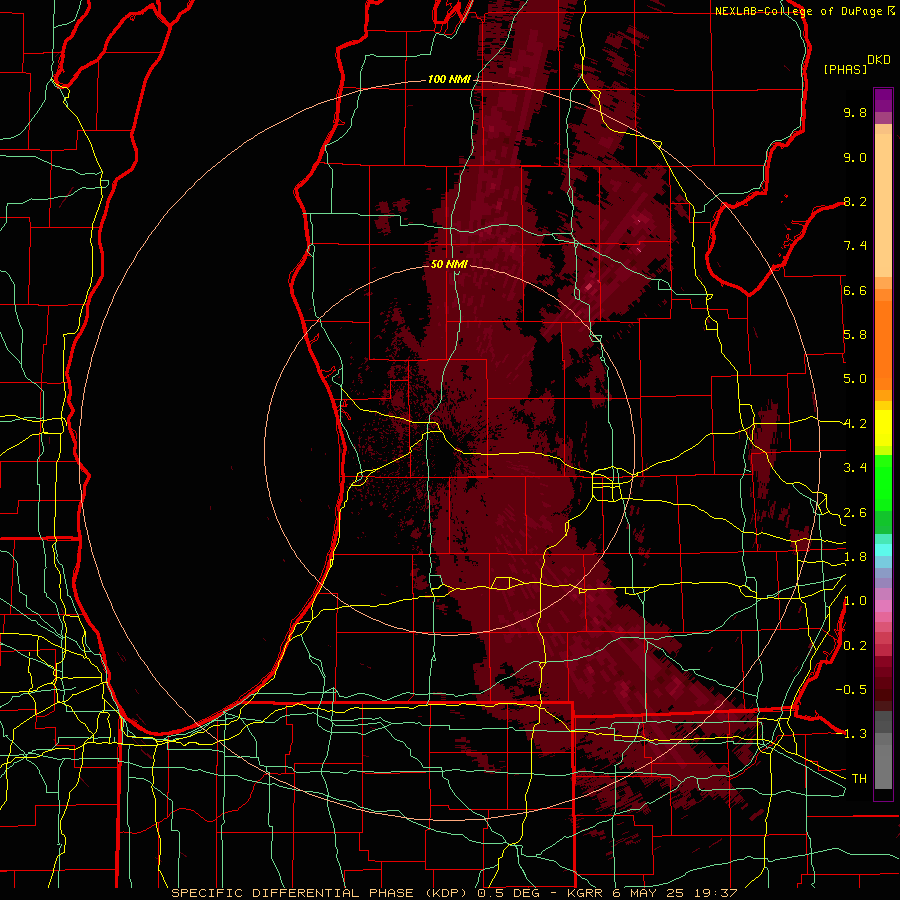
Task: Select the 2.6 legend value
Action: point(855,513)
